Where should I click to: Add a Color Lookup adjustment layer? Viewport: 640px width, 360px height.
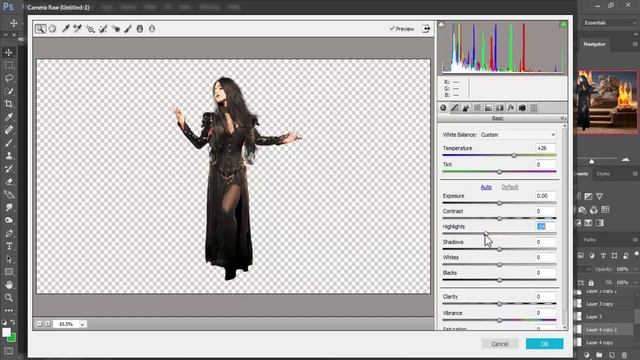pyautogui.click(x=605, y=210)
